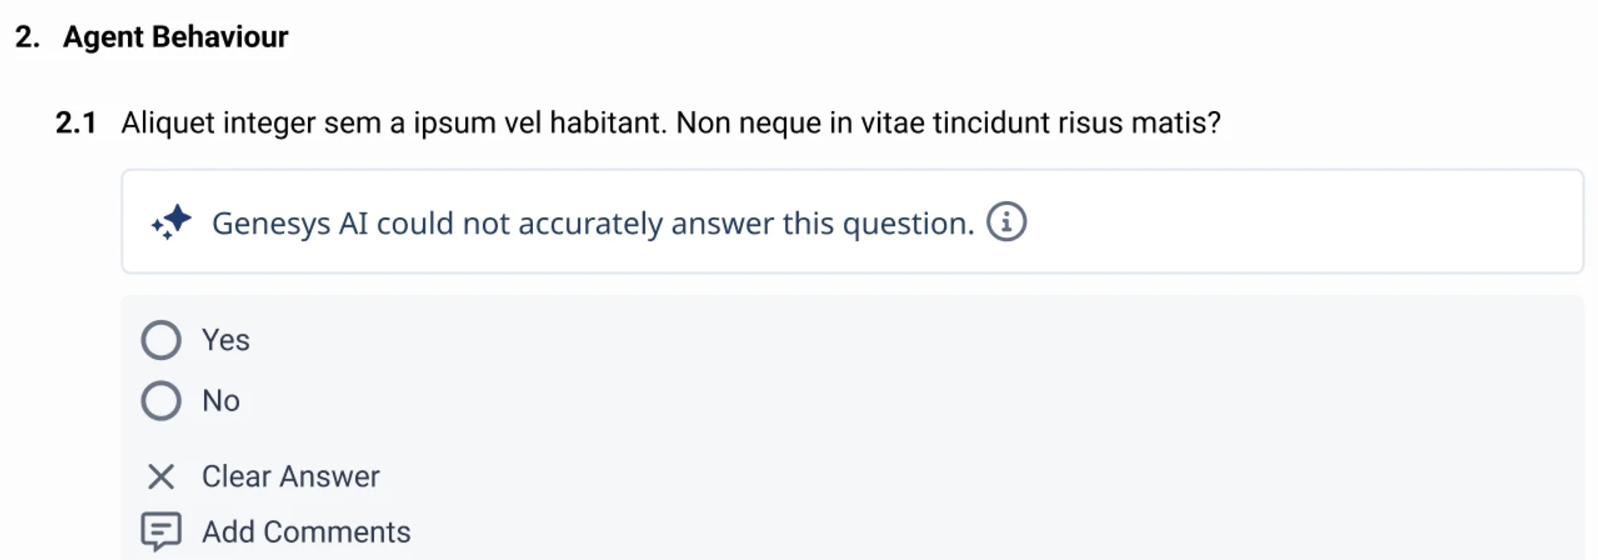Choose the "Yes" answer label text

(x=226, y=340)
